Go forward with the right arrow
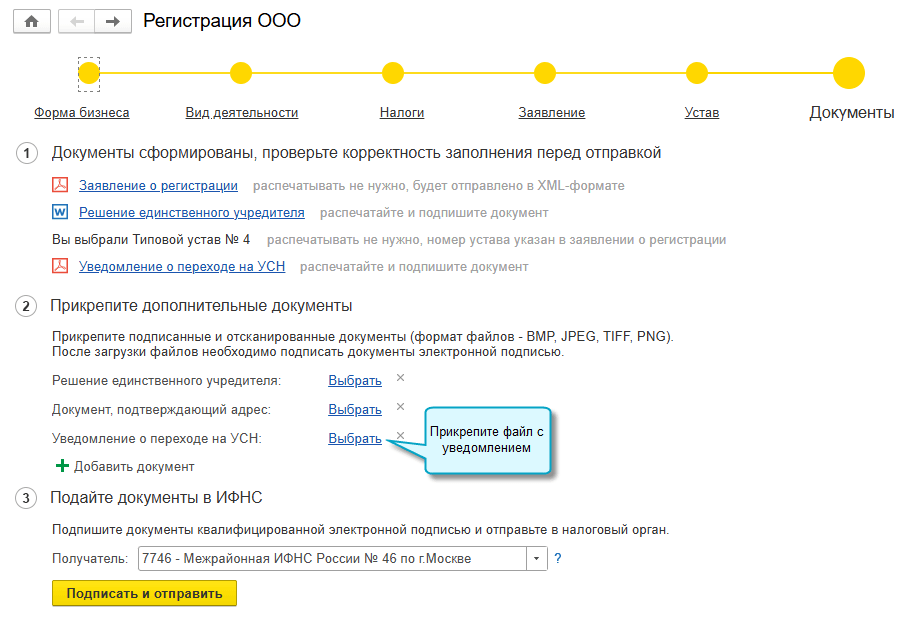Image resolution: width=909 pixels, height=631 pixels. point(112,21)
